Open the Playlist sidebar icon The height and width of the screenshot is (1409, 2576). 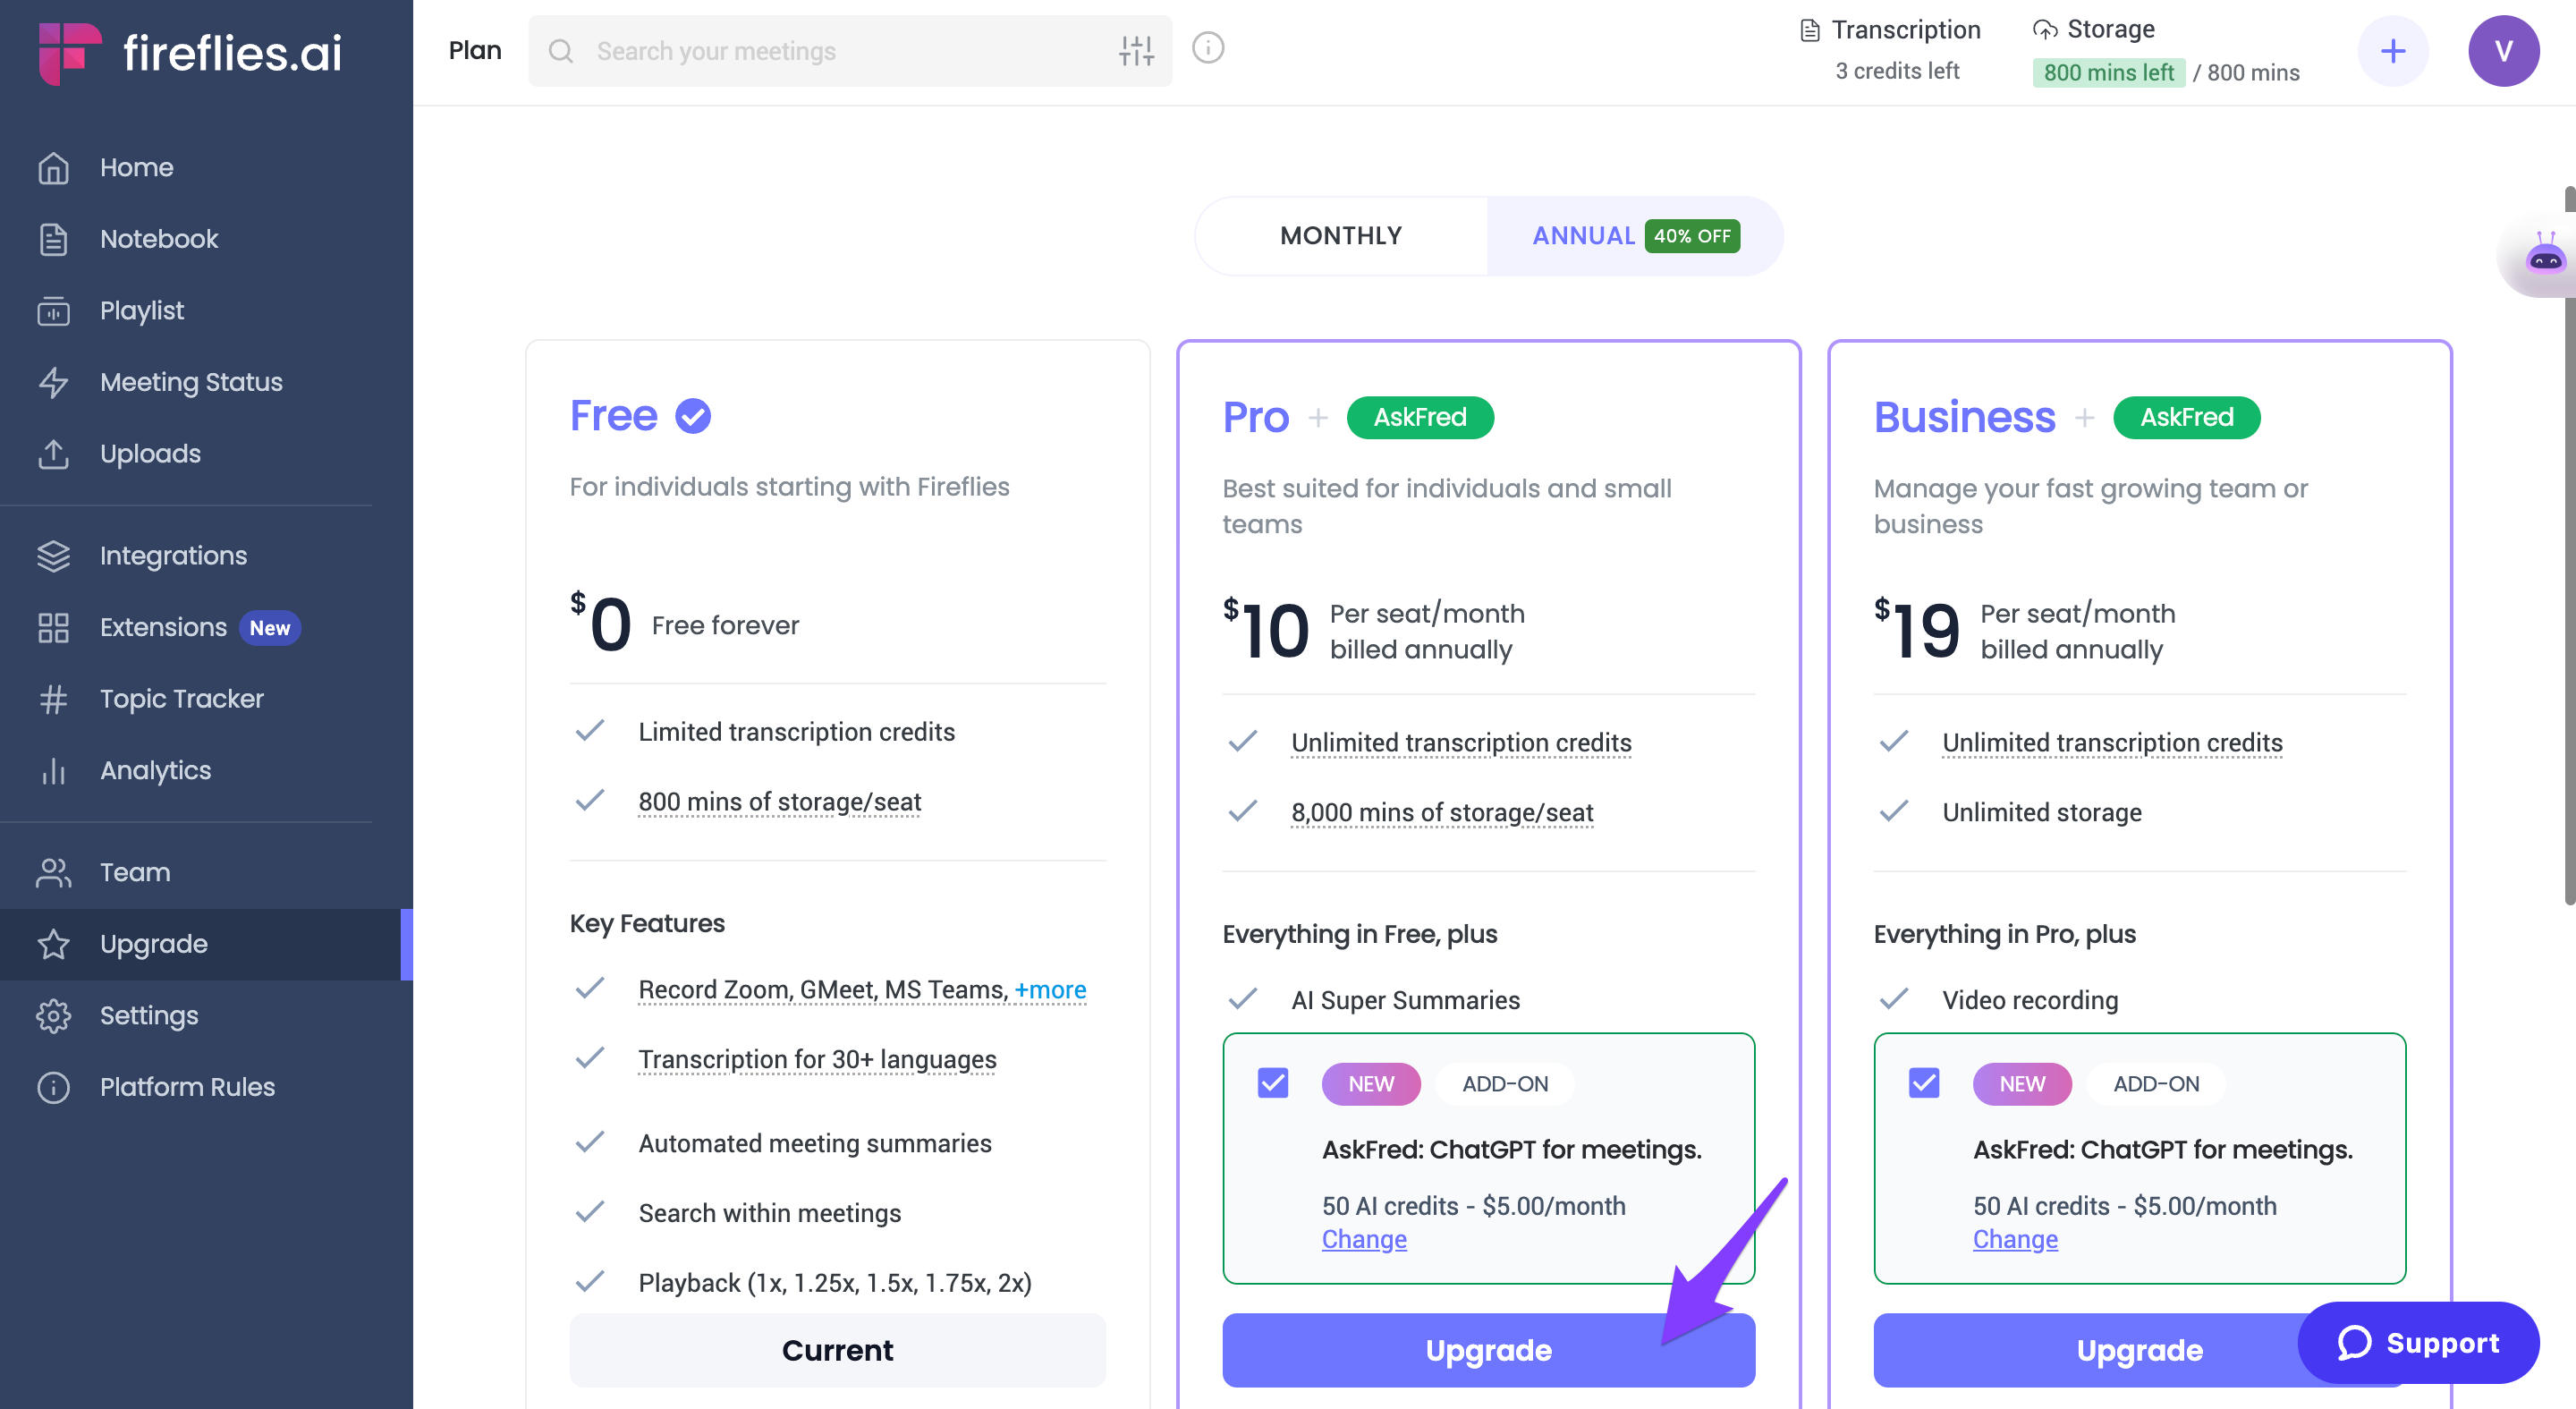53,311
